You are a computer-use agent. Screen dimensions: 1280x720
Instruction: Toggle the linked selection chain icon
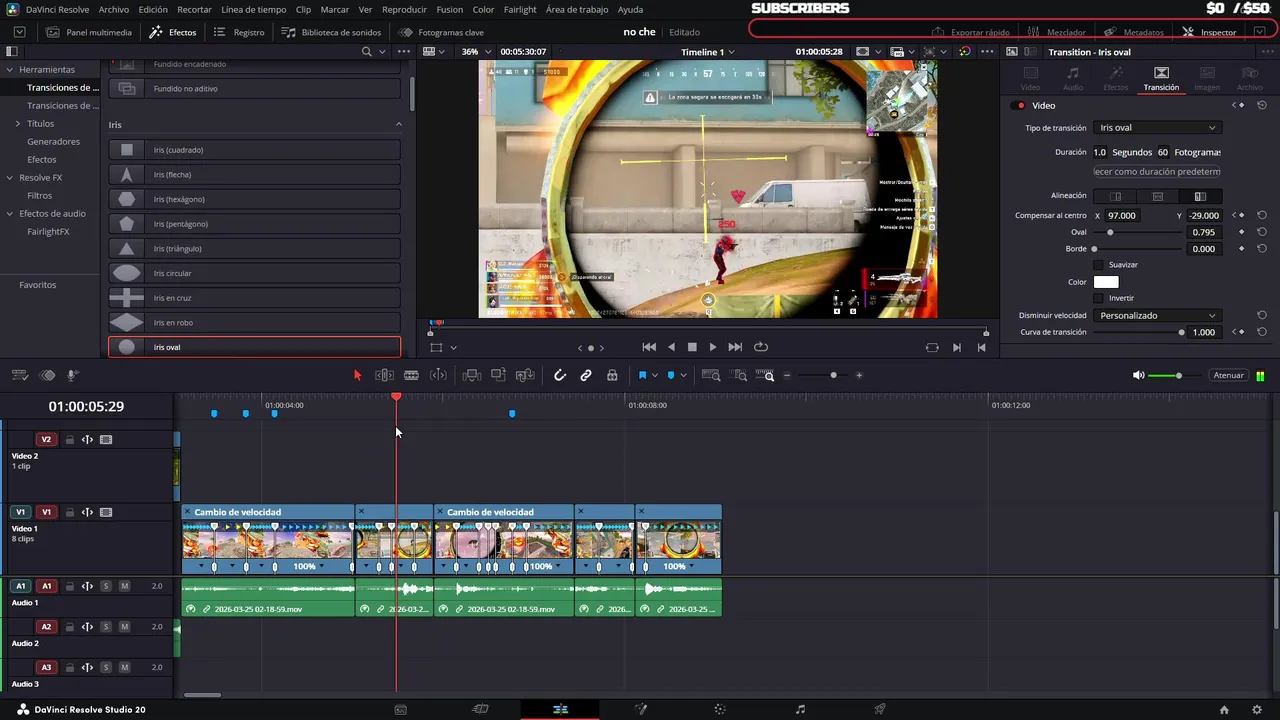click(x=586, y=375)
